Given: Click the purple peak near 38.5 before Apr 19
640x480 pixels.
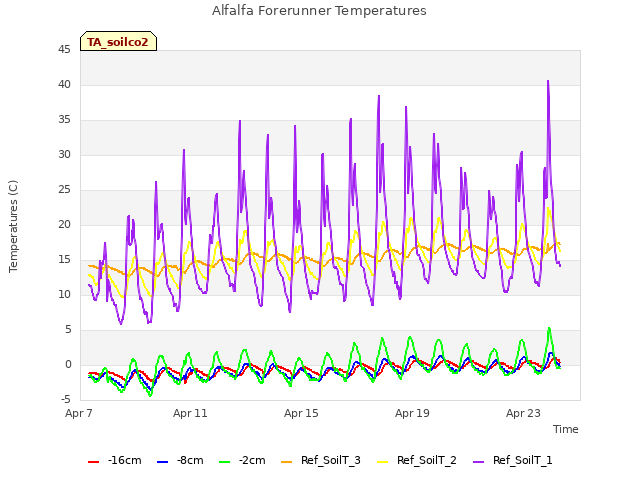Looking at the screenshot, I should click(x=379, y=96).
